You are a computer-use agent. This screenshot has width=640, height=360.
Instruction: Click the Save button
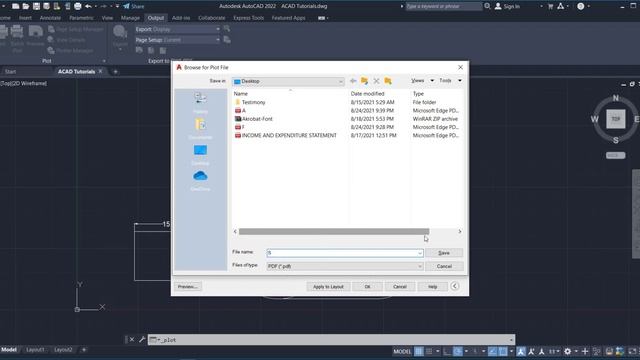[x=444, y=253]
